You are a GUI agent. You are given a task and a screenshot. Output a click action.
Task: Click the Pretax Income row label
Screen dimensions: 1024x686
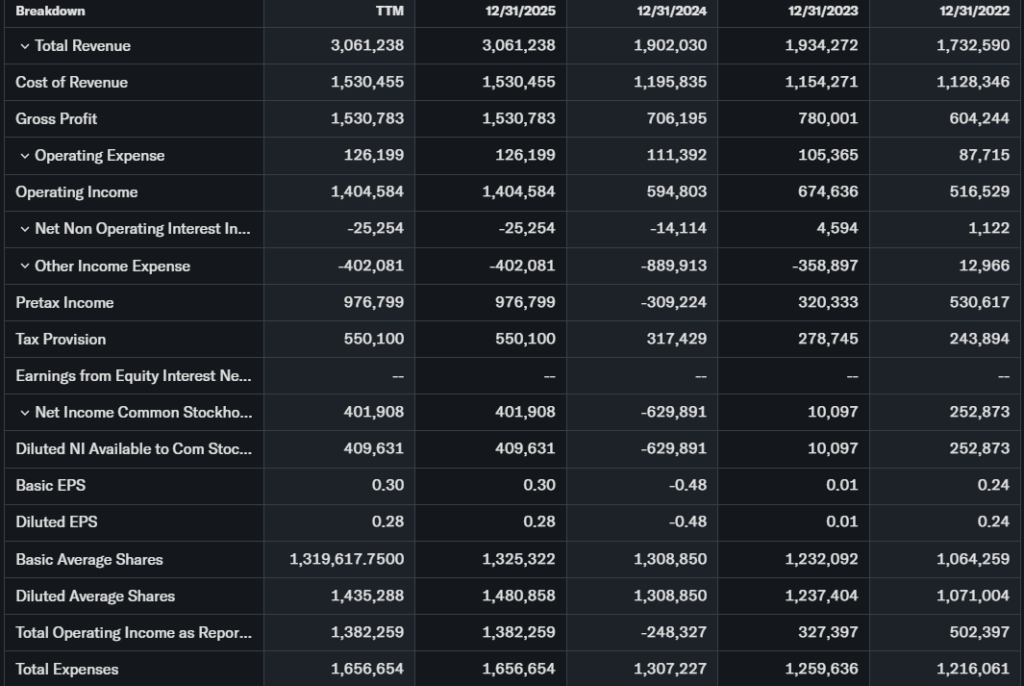[64, 302]
